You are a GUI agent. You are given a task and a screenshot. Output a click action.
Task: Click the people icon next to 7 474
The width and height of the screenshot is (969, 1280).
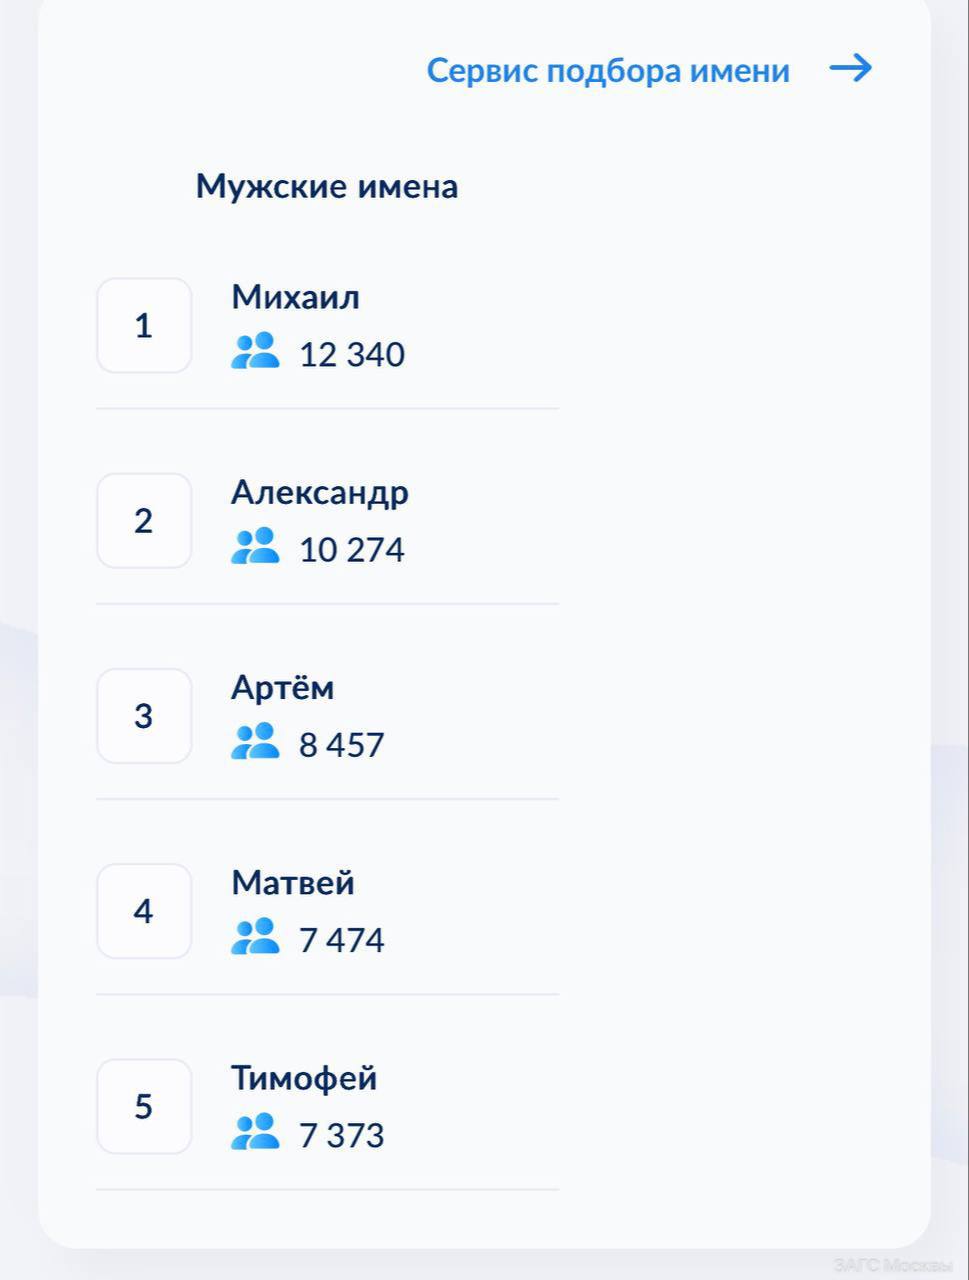click(x=255, y=936)
